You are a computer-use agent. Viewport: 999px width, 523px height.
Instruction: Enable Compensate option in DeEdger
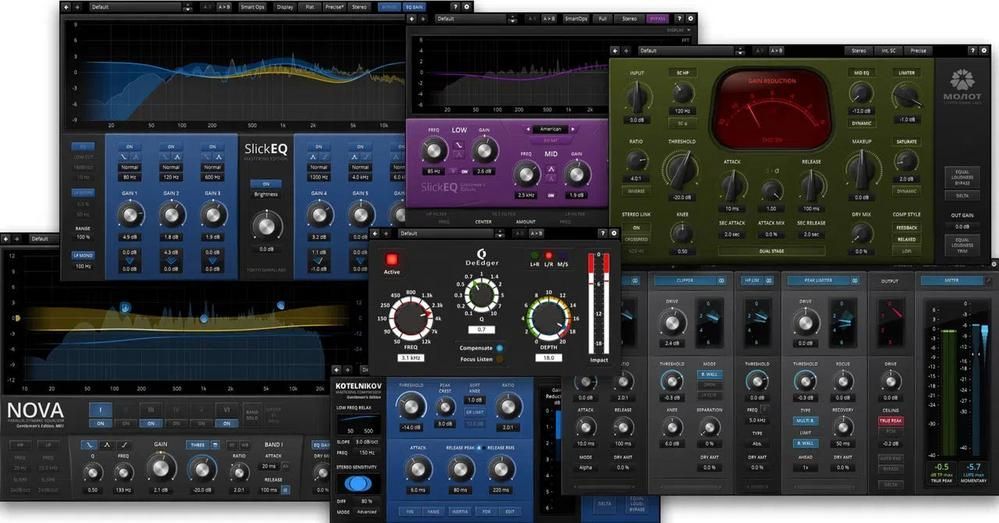coord(500,348)
